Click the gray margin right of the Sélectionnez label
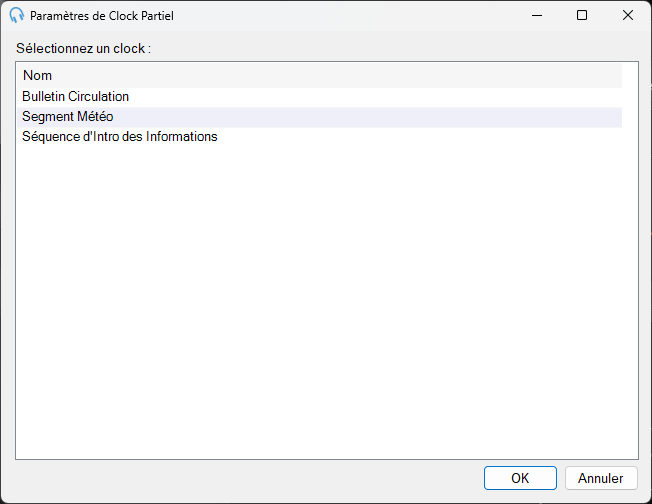Image resolution: width=652 pixels, height=504 pixels. pos(395,49)
